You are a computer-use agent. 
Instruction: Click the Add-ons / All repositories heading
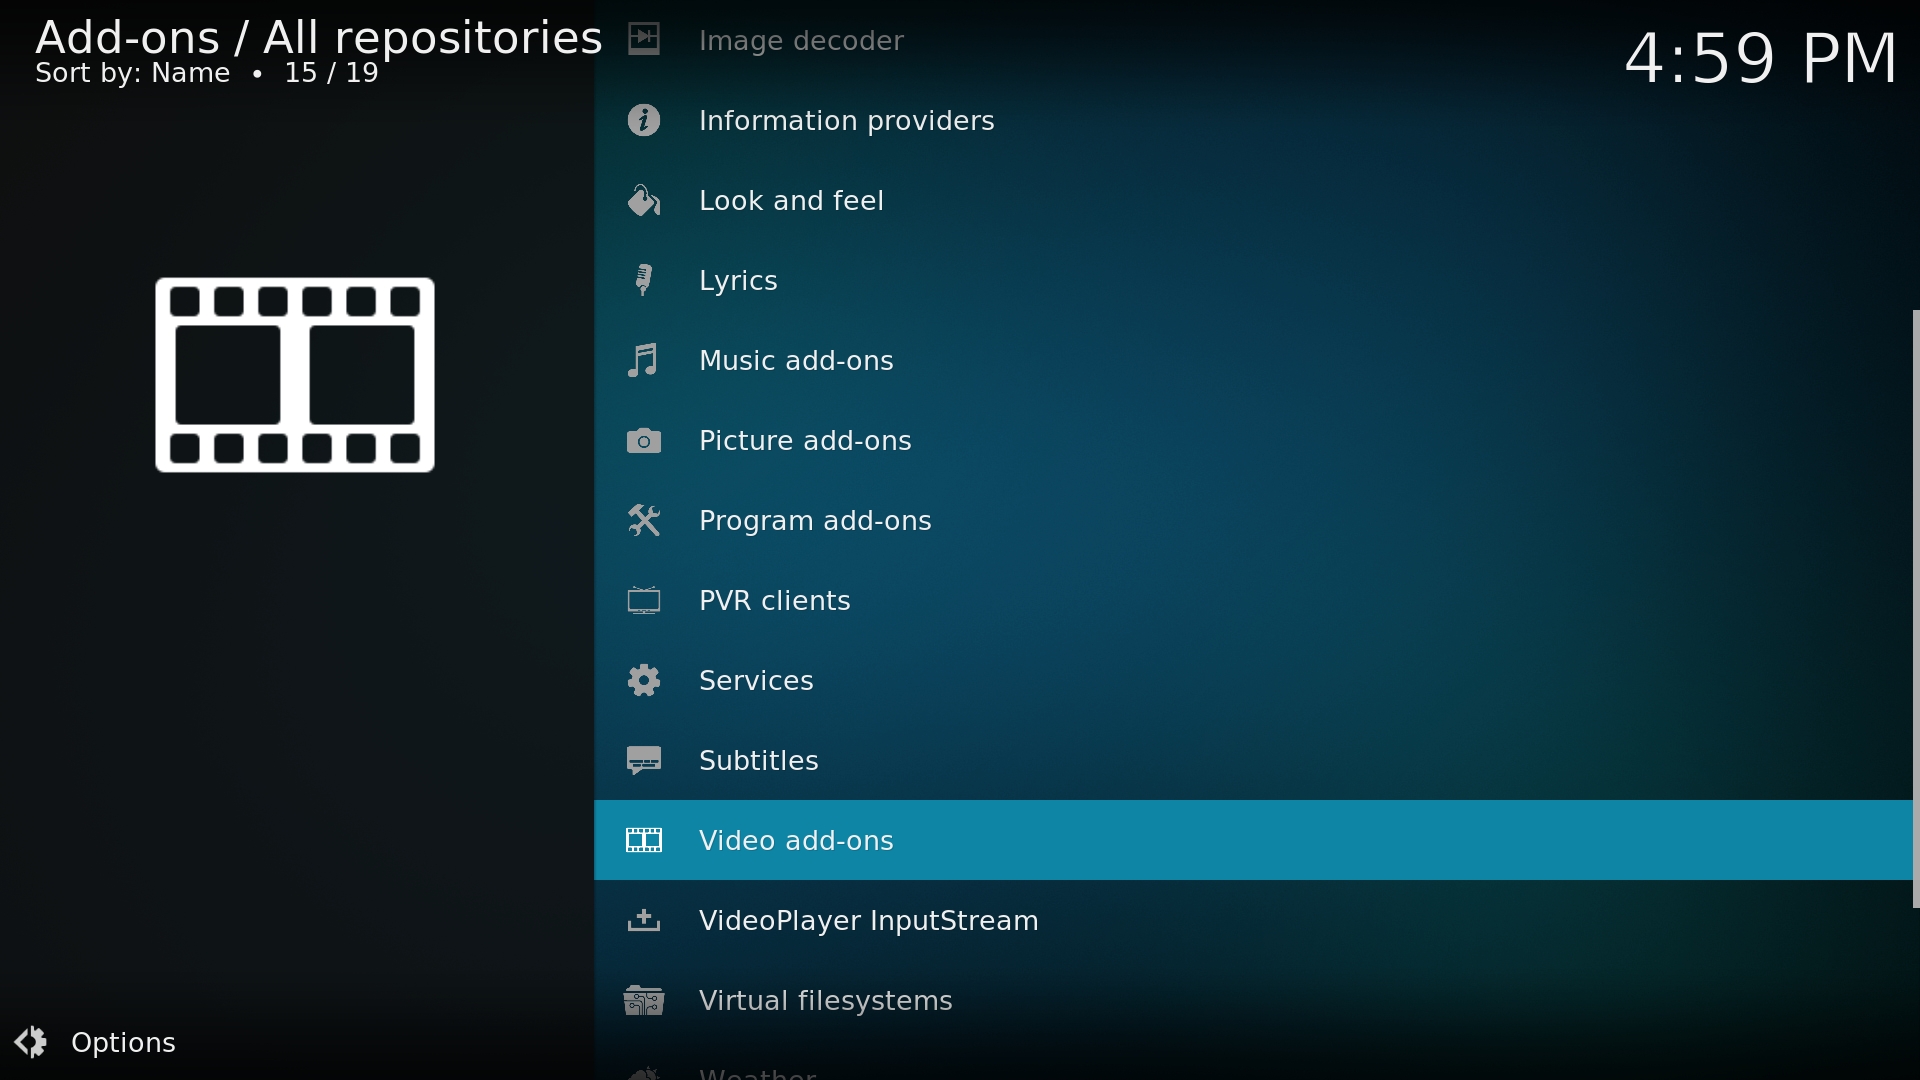coord(318,38)
